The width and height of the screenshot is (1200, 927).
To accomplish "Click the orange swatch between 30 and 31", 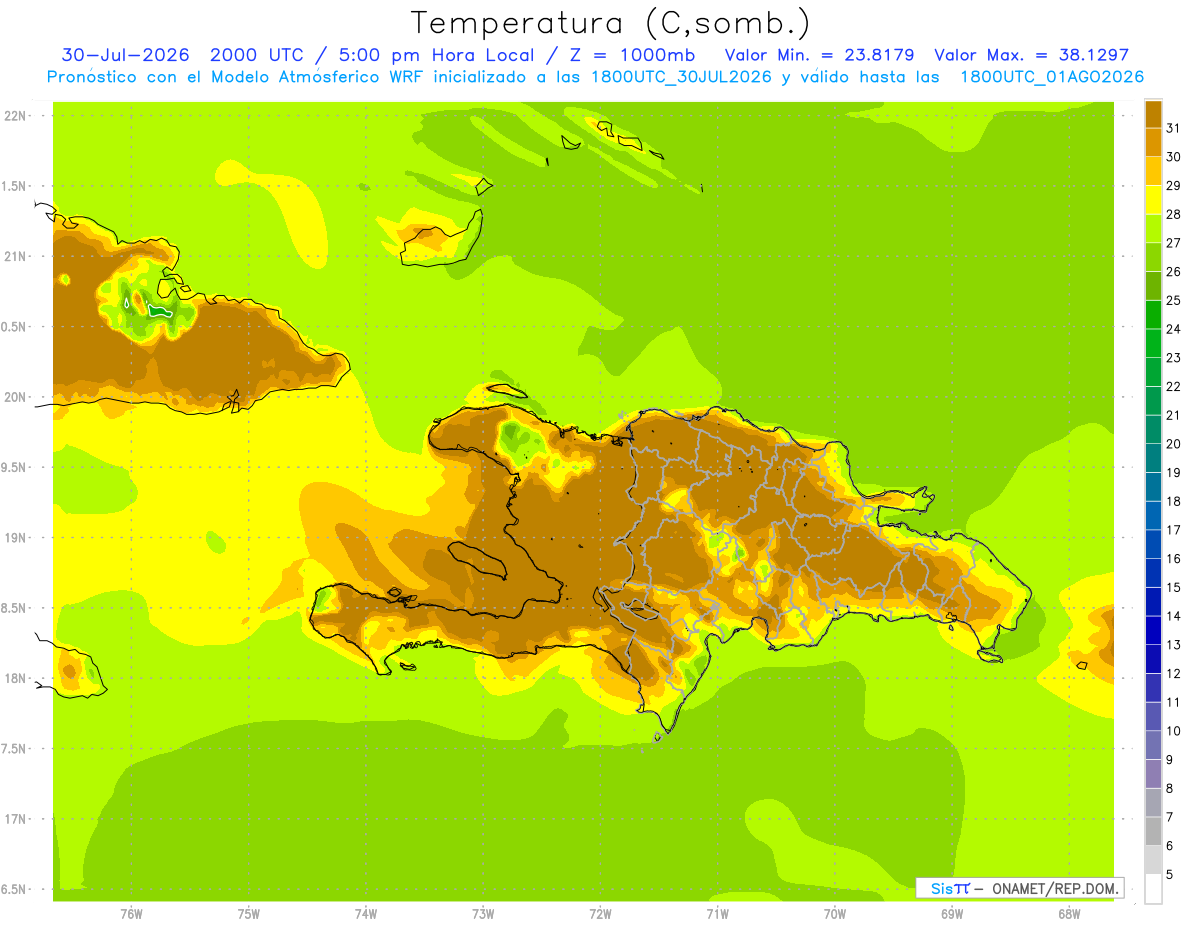I will point(1153,142).
